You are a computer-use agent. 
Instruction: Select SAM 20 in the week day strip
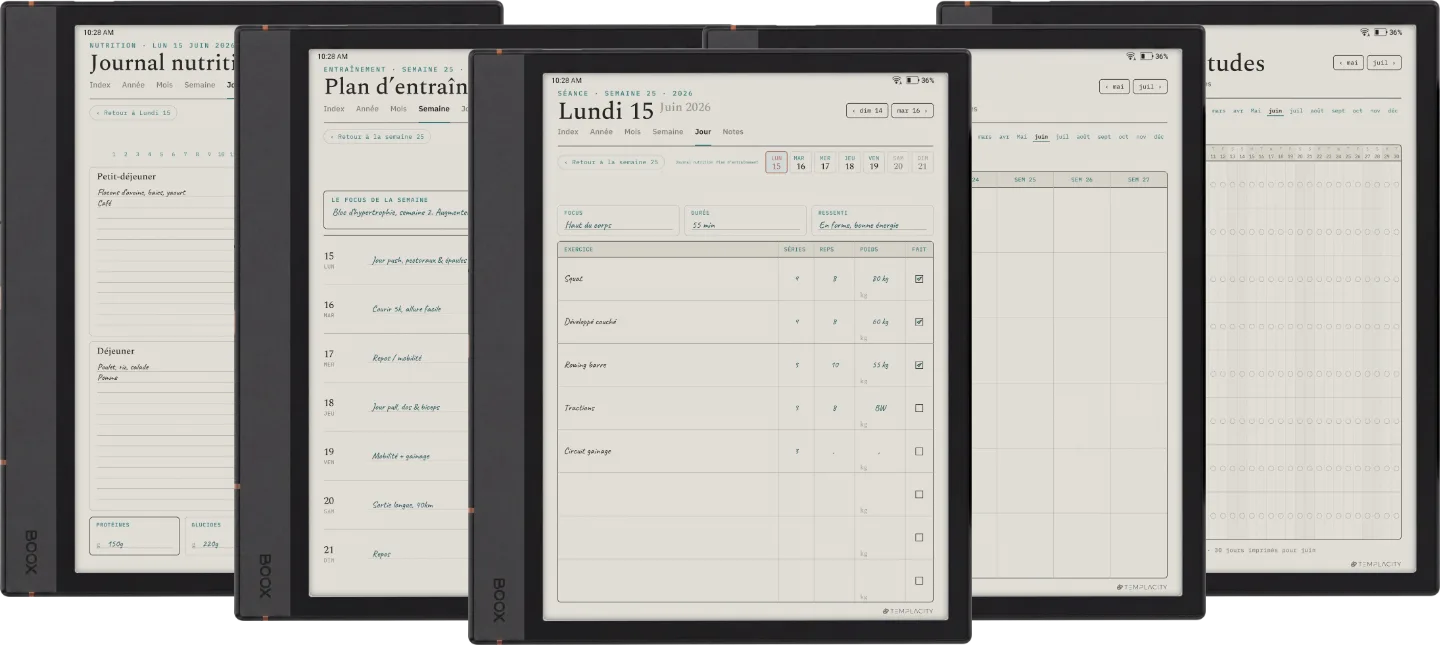pyautogui.click(x=898, y=162)
